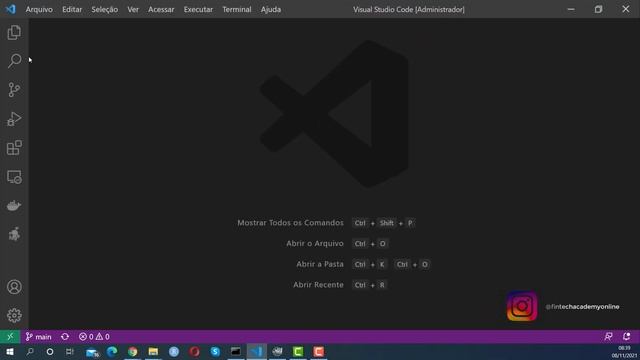Open the Windows Start menu
Screen dimensions: 640x360
point(10,351)
